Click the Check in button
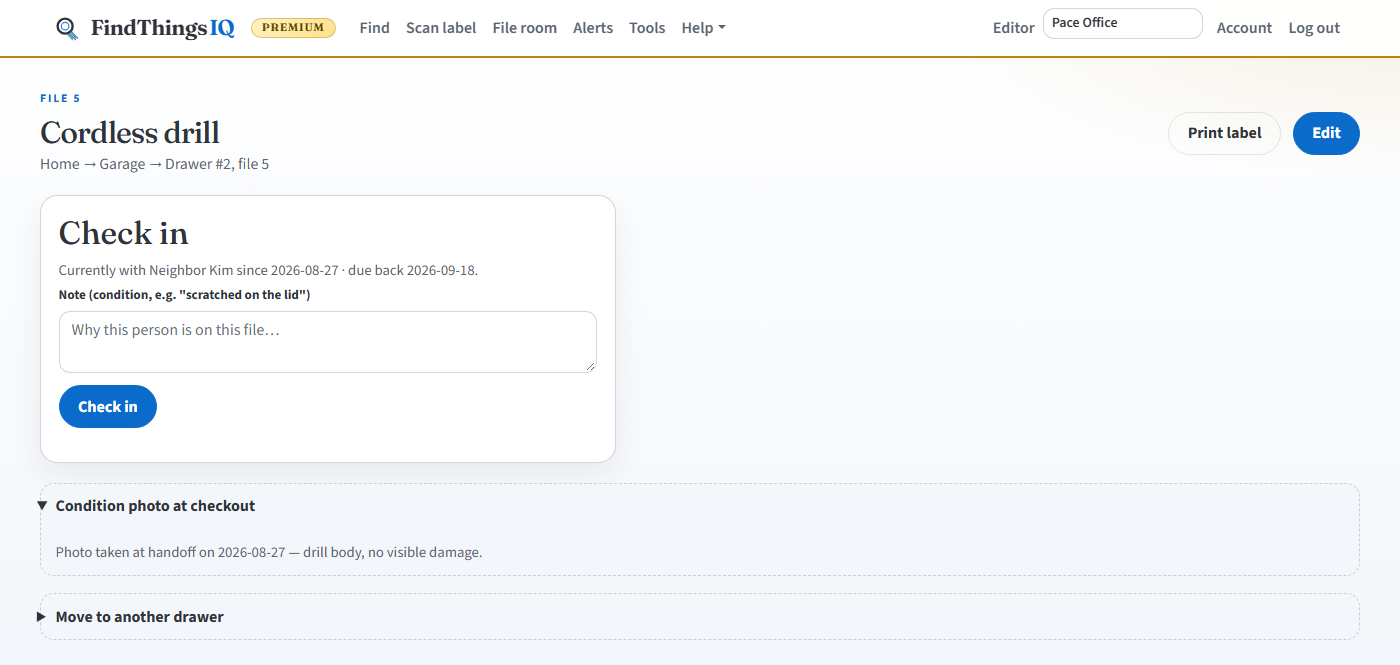Image resolution: width=1400 pixels, height=665 pixels. click(x=108, y=406)
